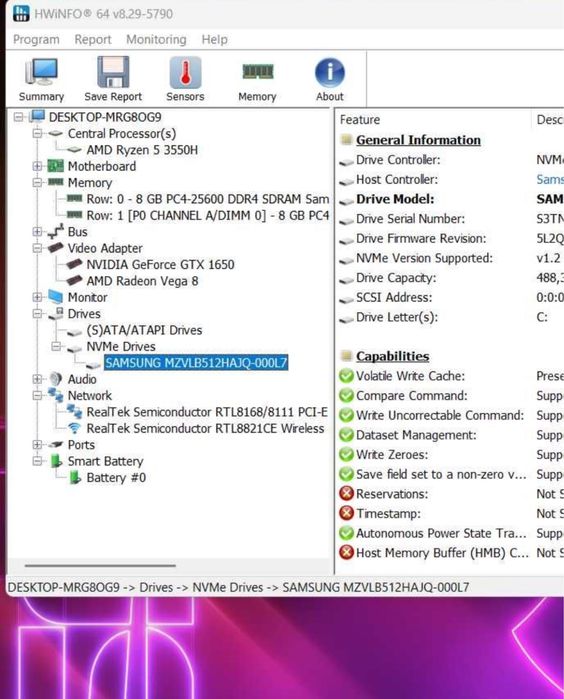Collapse the DESKTOP-MRG8OG9 root node
The width and height of the screenshot is (564, 699).
pyautogui.click(x=19, y=117)
